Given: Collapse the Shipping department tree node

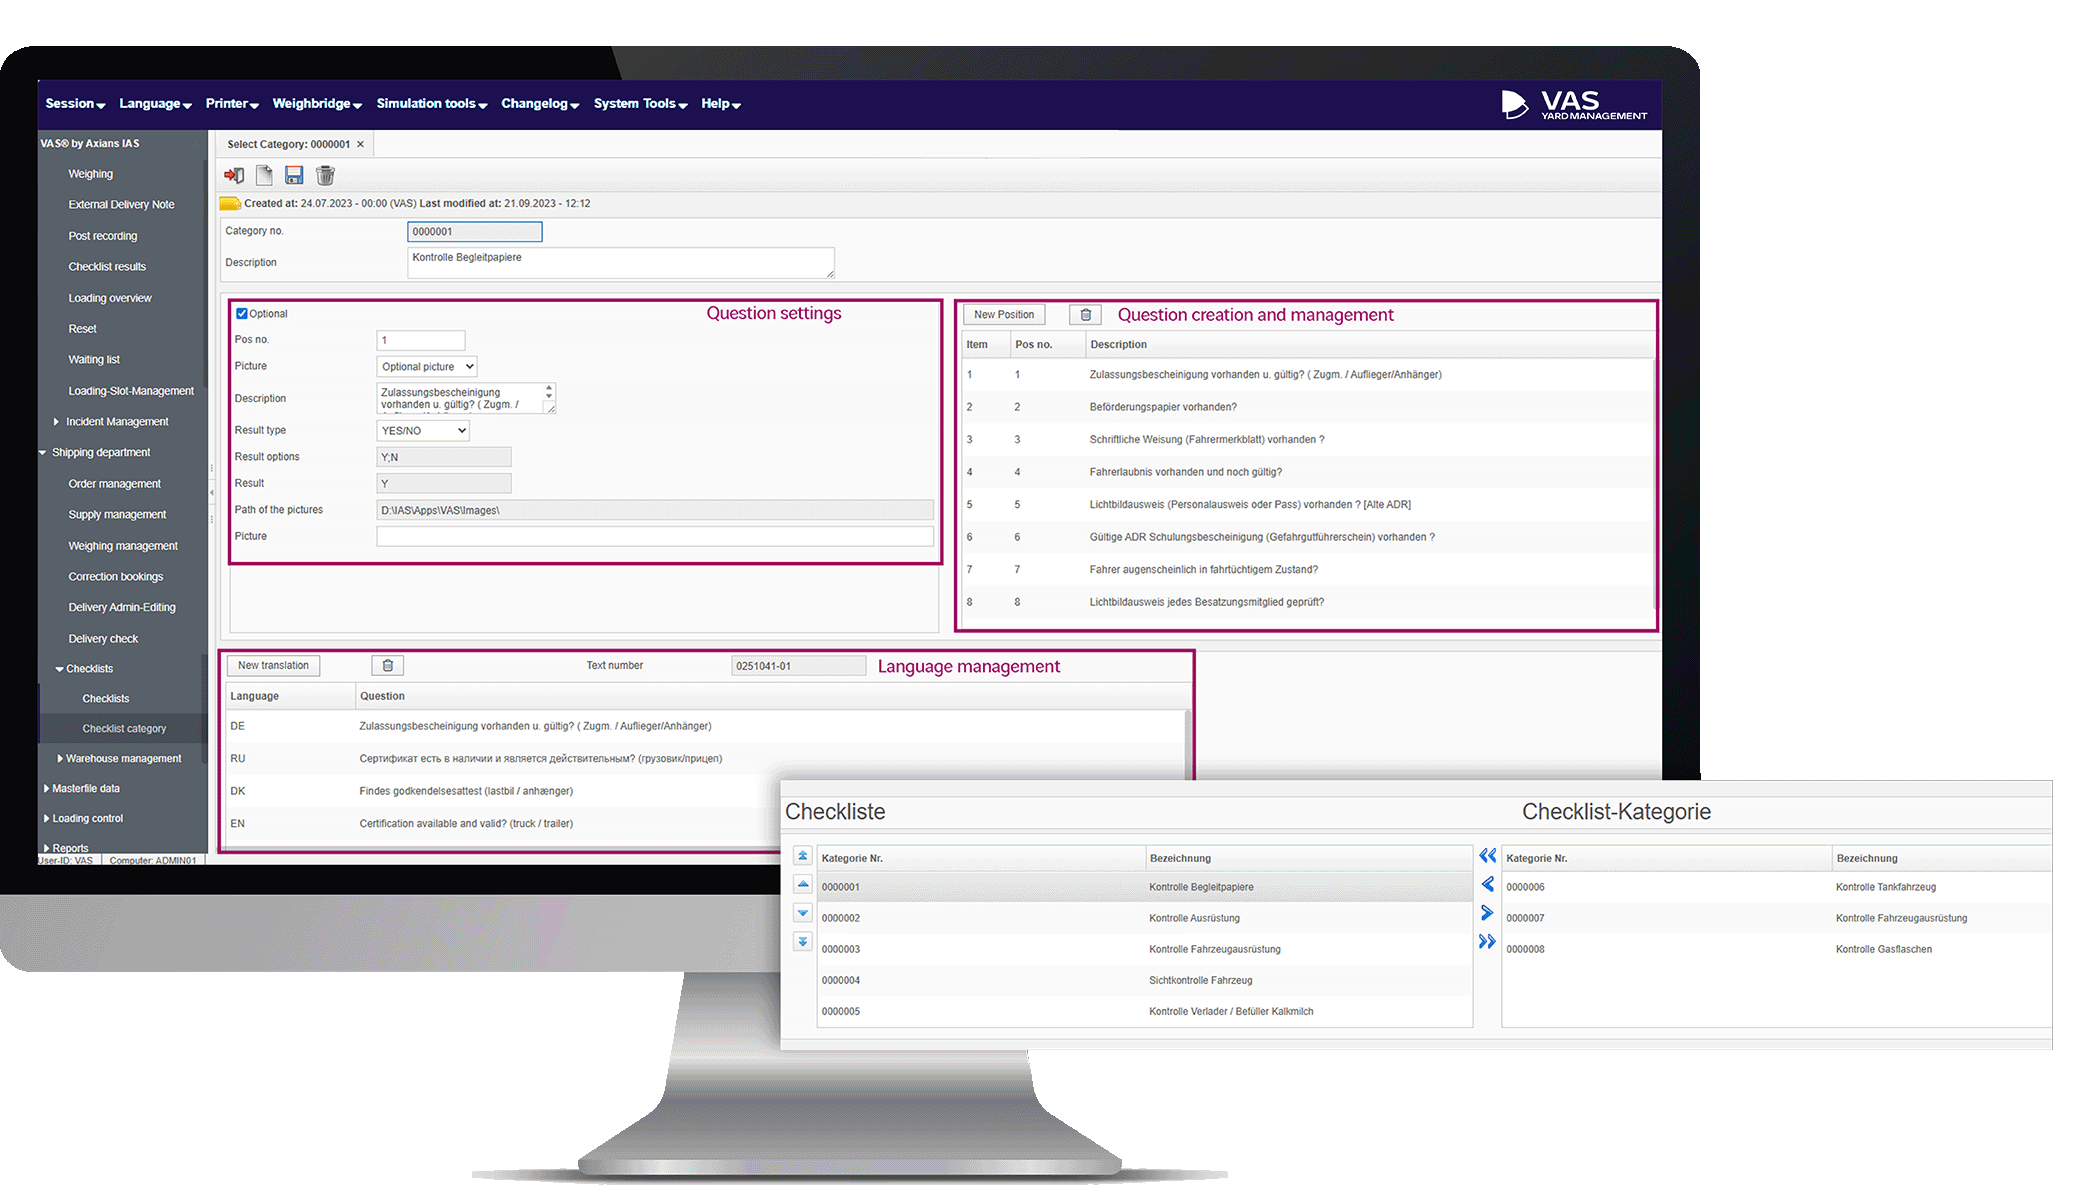Looking at the screenshot, I should click(x=43, y=453).
